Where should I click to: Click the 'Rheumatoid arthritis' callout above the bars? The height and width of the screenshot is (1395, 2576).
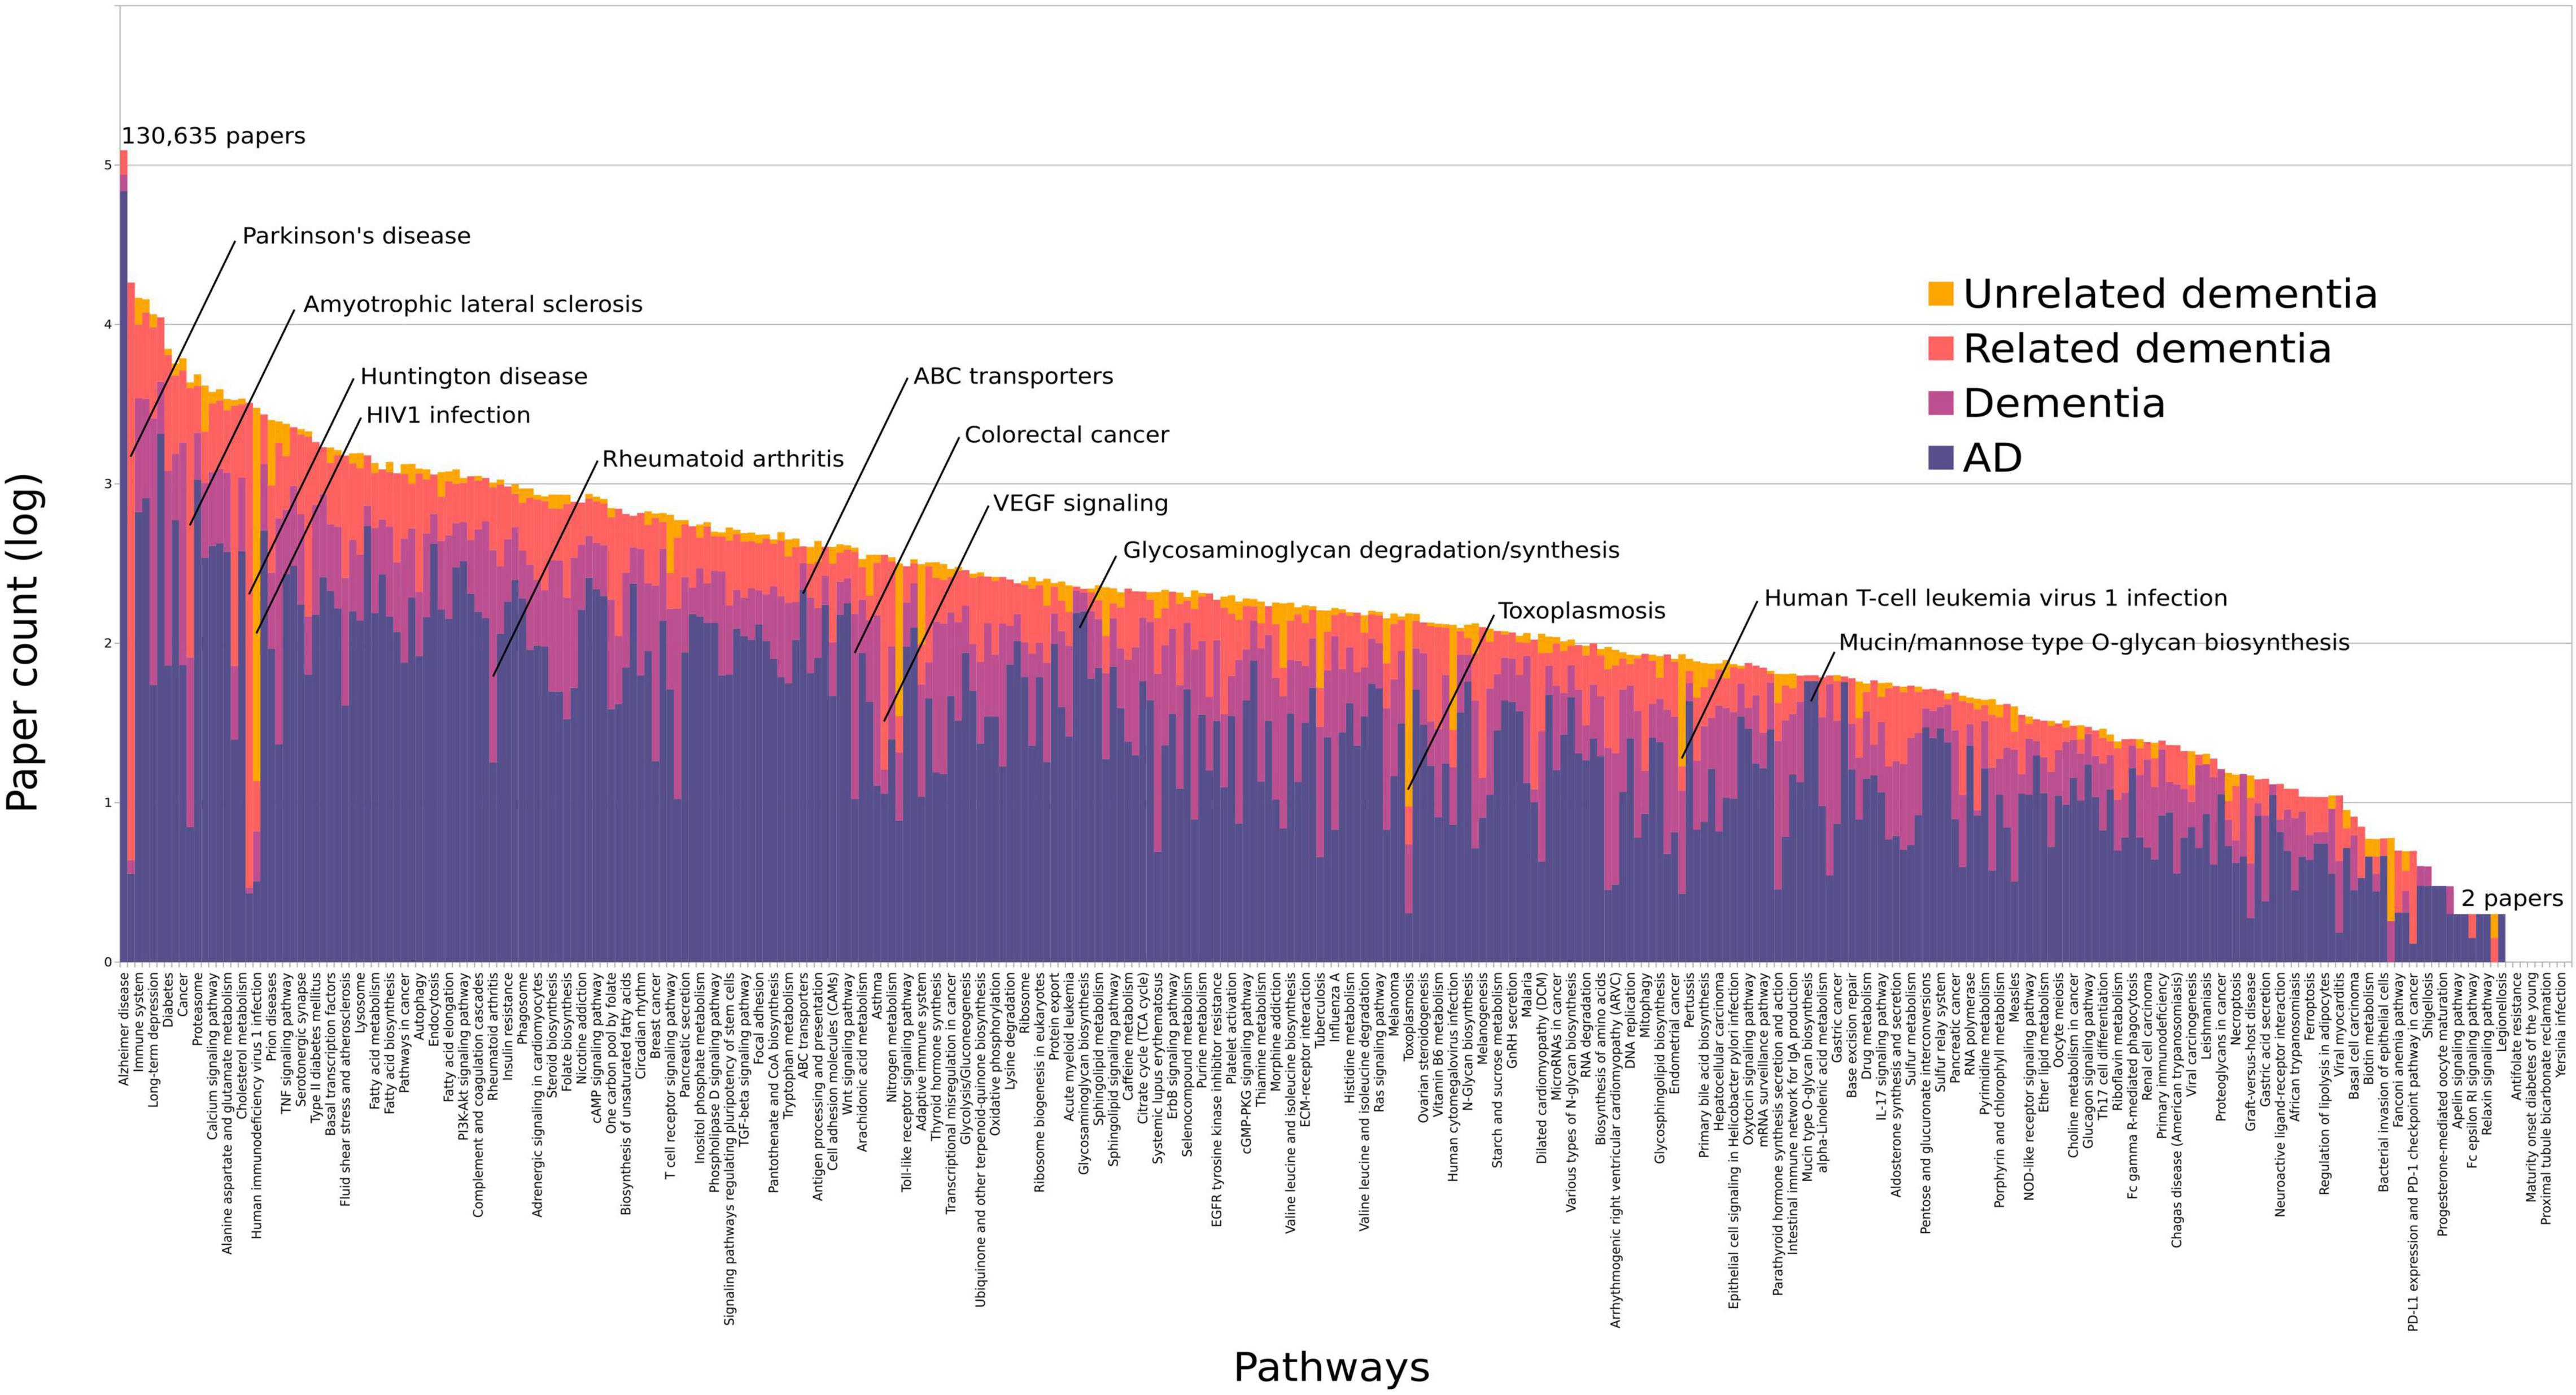[x=723, y=459]
